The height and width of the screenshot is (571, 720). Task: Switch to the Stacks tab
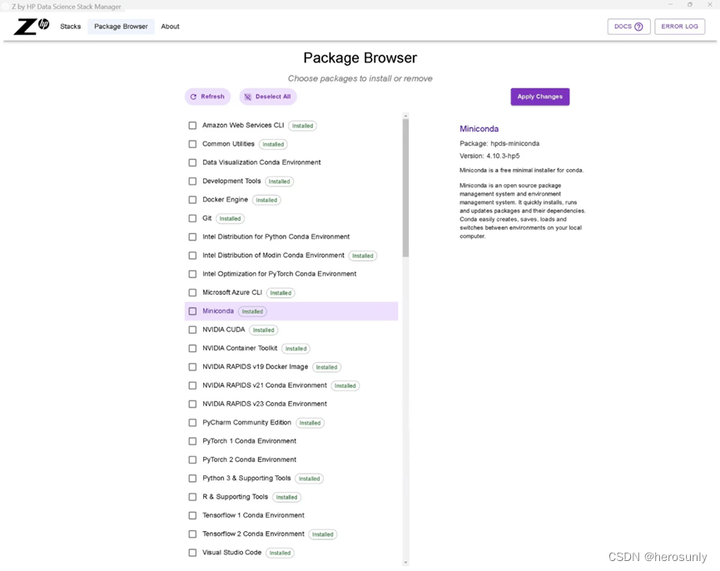[70, 27]
